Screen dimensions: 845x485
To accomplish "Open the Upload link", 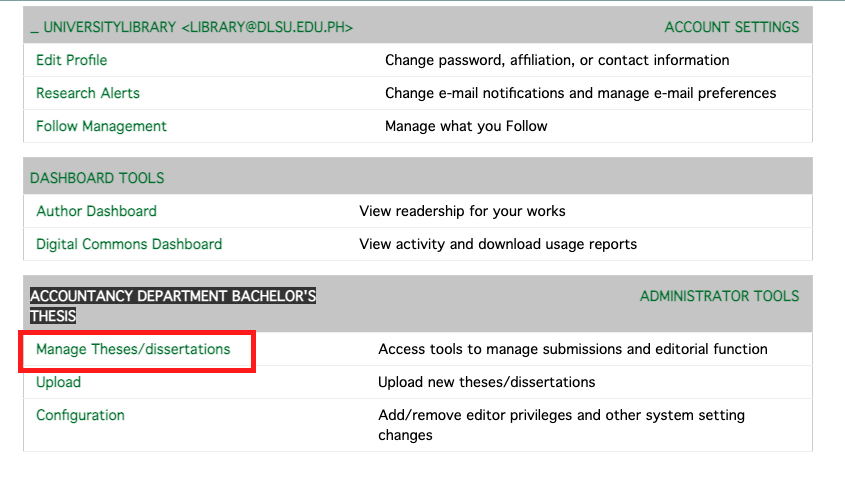I will click(58, 382).
